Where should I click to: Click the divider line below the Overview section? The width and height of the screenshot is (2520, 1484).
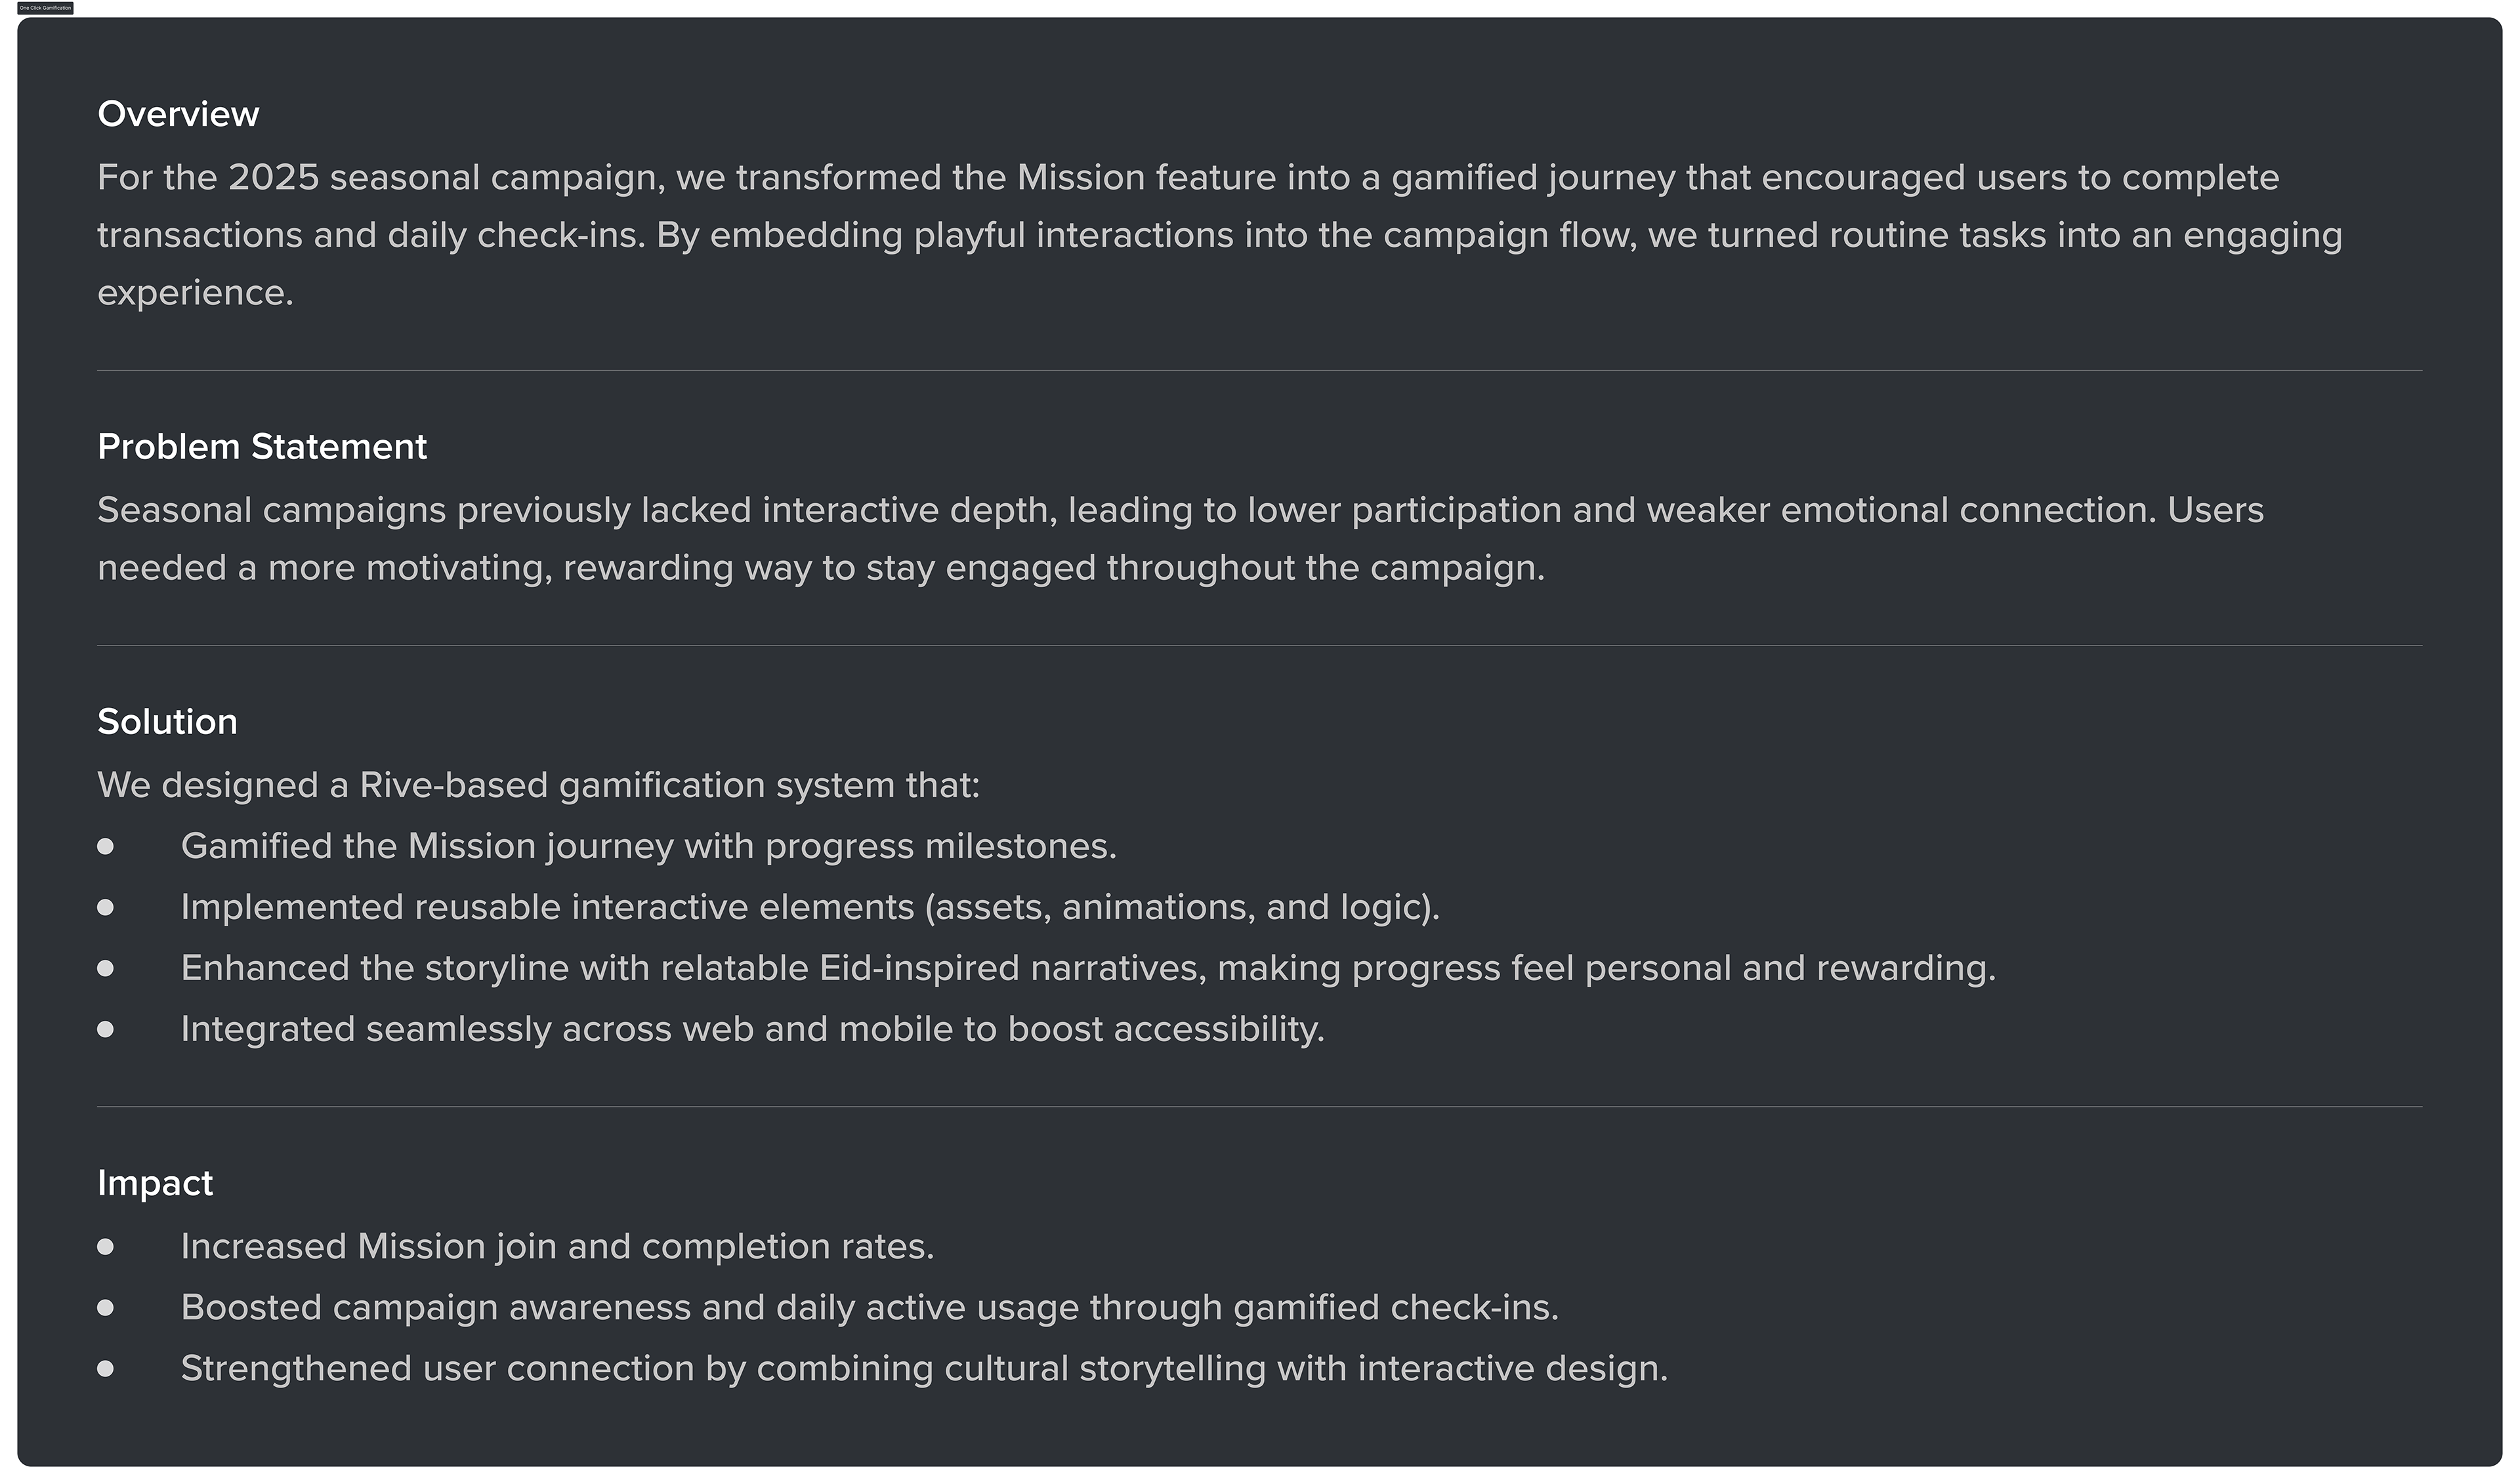click(1260, 371)
